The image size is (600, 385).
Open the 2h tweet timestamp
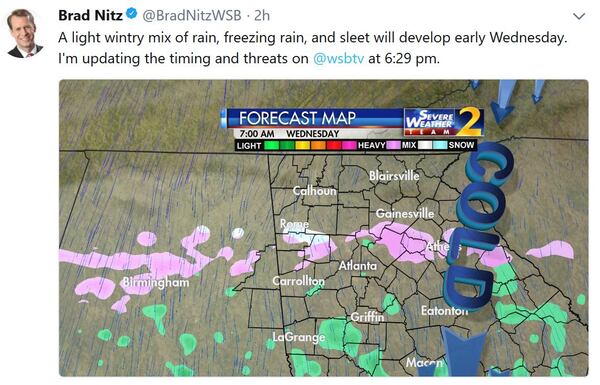click(x=262, y=15)
